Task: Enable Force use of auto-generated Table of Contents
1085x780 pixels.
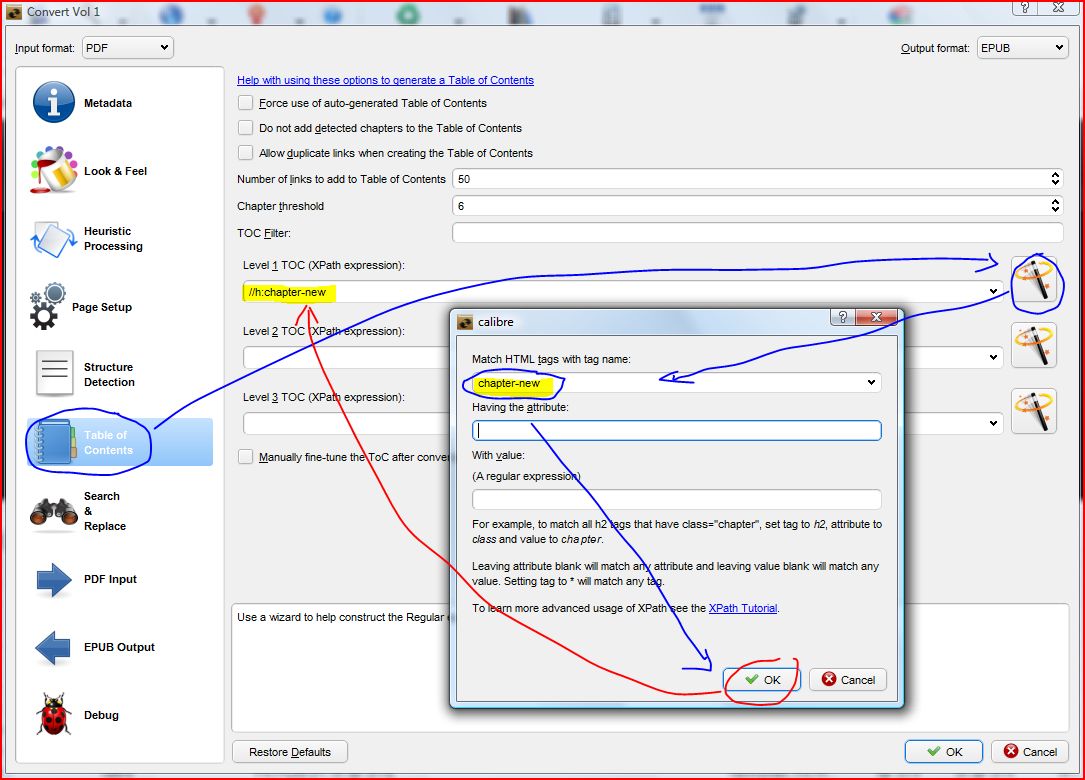Action: click(x=245, y=103)
